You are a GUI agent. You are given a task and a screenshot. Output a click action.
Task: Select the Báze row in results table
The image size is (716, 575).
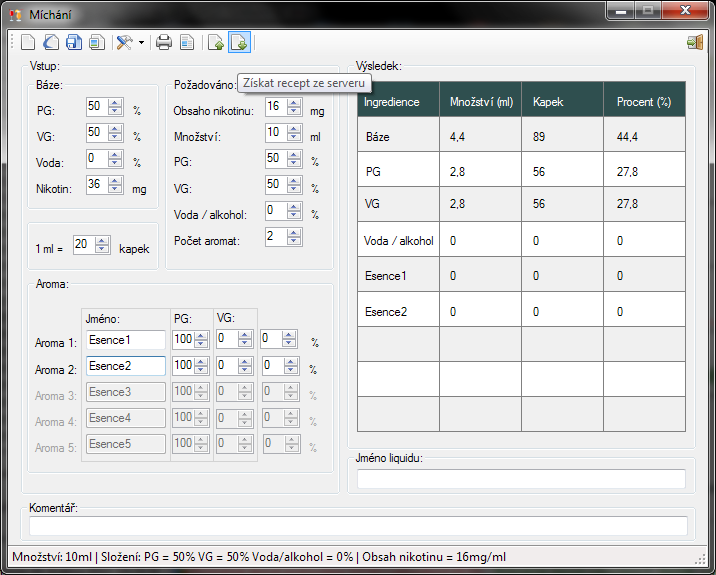tap(521, 135)
